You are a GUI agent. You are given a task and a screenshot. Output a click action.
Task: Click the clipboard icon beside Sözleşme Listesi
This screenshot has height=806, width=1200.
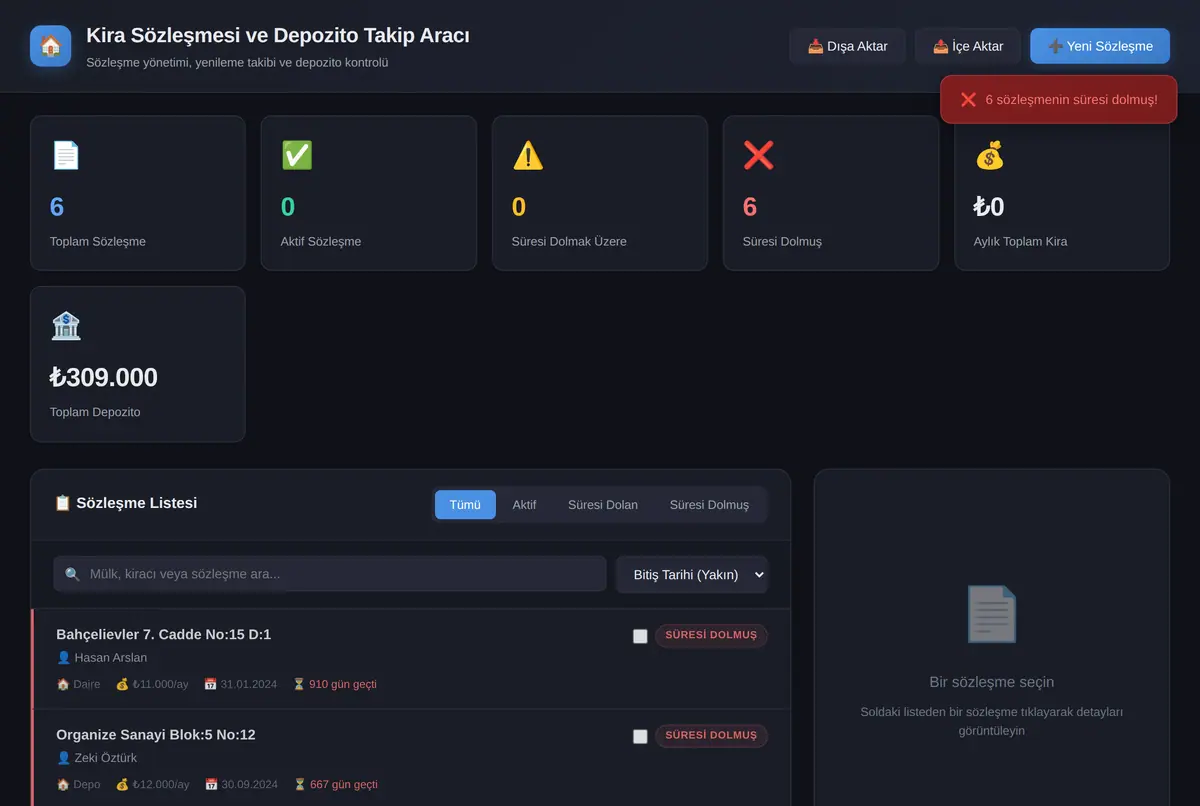pos(63,503)
